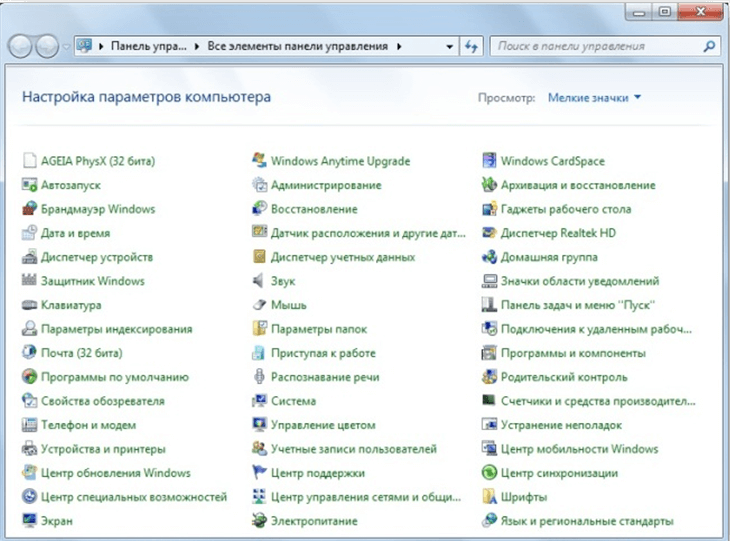This screenshot has height=541, width=730.
Task: Open the Звук speaker icon
Action: coord(259,281)
